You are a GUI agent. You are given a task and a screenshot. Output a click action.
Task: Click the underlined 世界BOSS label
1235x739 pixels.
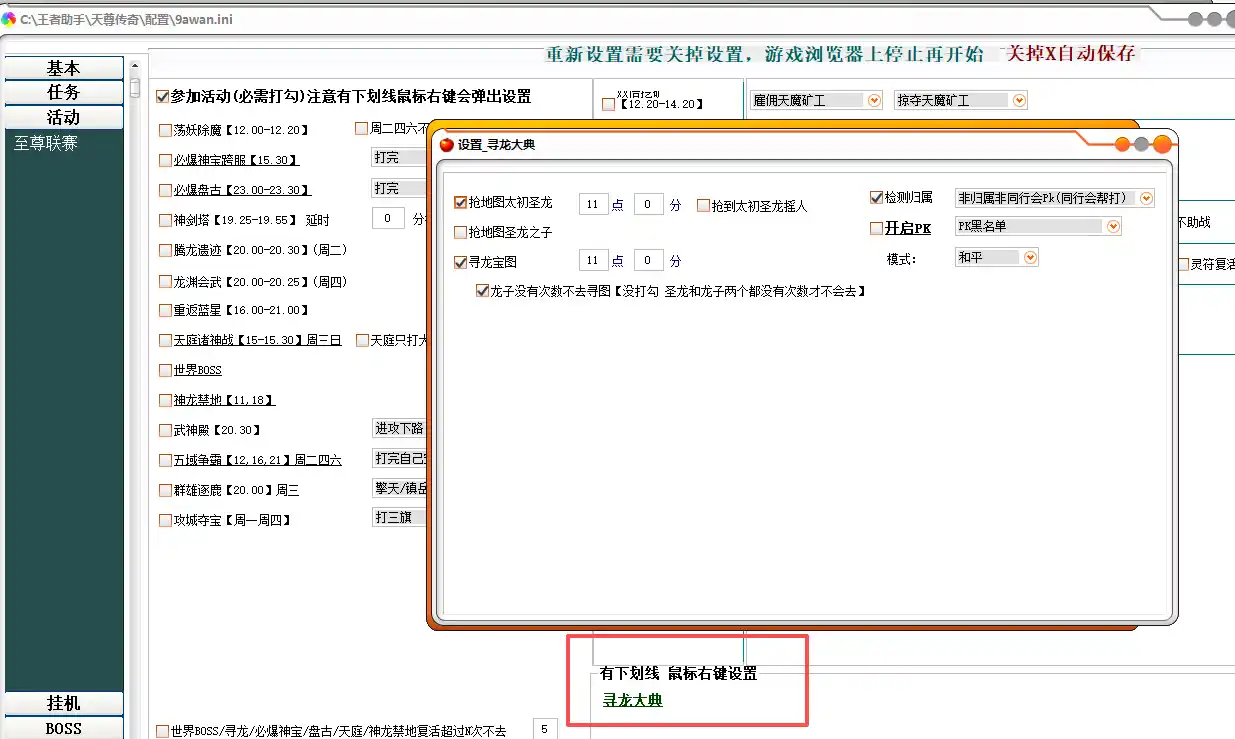(x=197, y=370)
